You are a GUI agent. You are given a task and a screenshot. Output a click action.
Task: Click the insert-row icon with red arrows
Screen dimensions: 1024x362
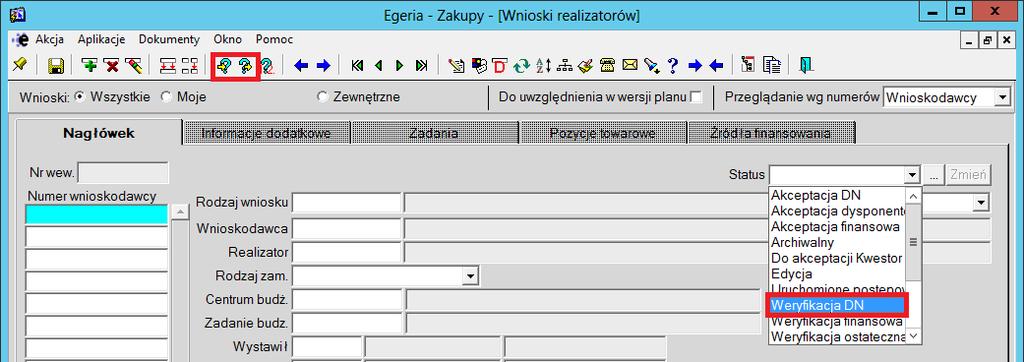[168, 65]
